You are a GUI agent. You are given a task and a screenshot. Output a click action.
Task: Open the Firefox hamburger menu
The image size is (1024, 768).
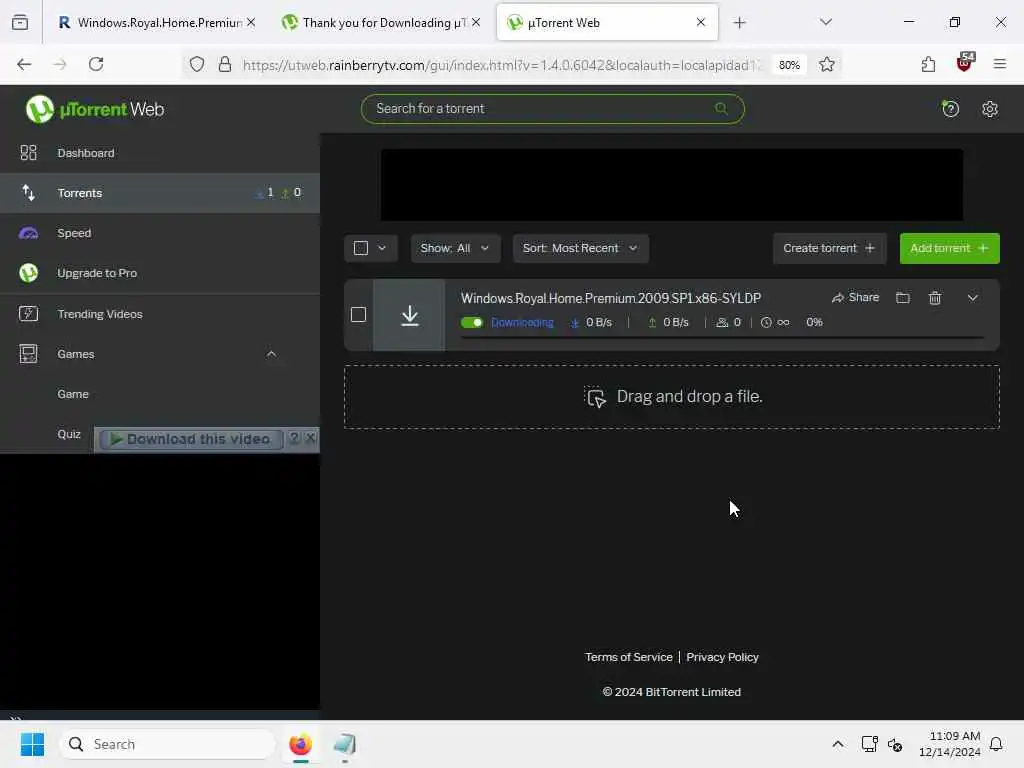(x=1000, y=64)
